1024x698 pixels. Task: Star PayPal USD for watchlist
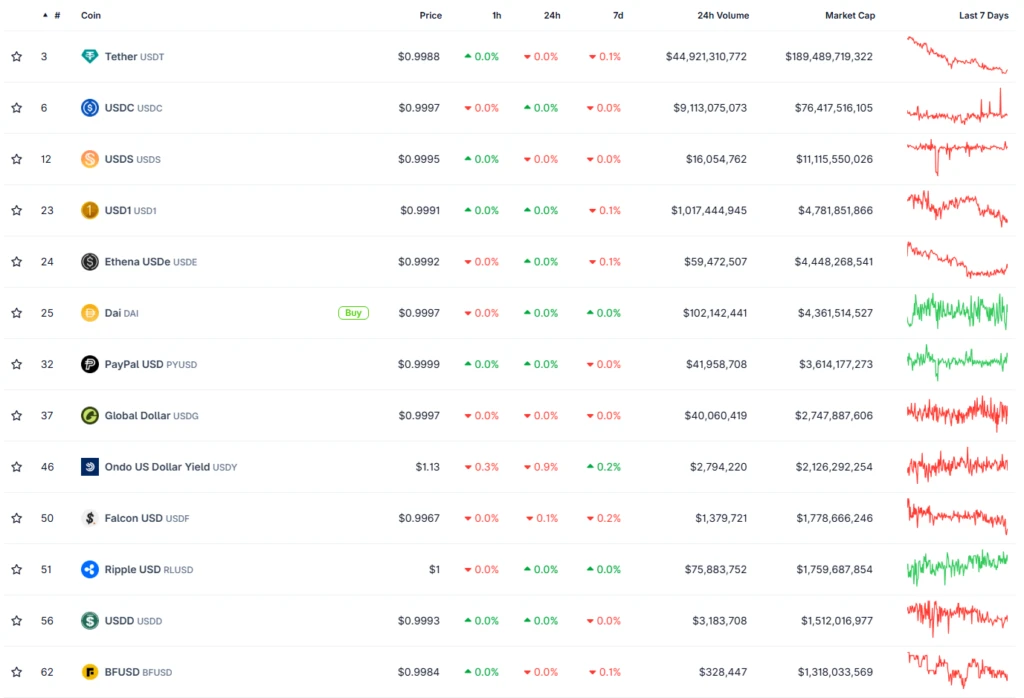[16, 364]
